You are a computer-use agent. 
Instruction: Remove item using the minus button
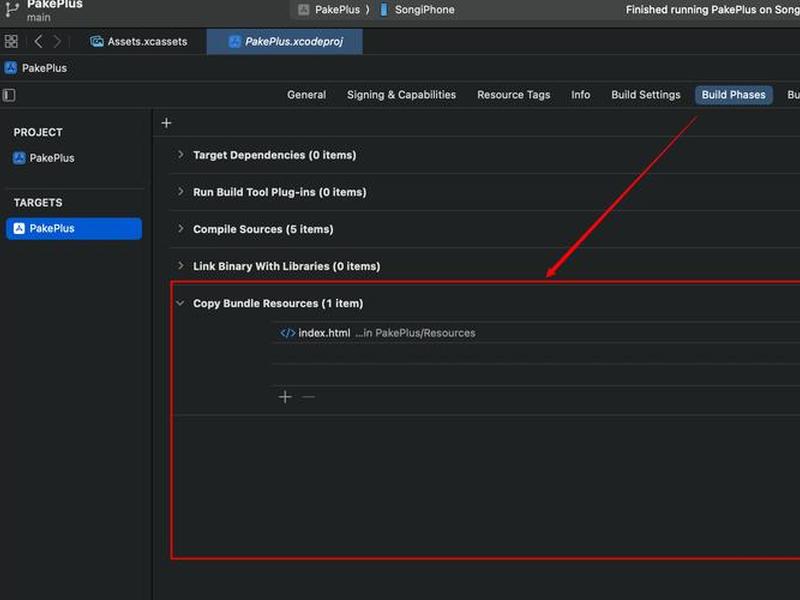pyautogui.click(x=308, y=396)
